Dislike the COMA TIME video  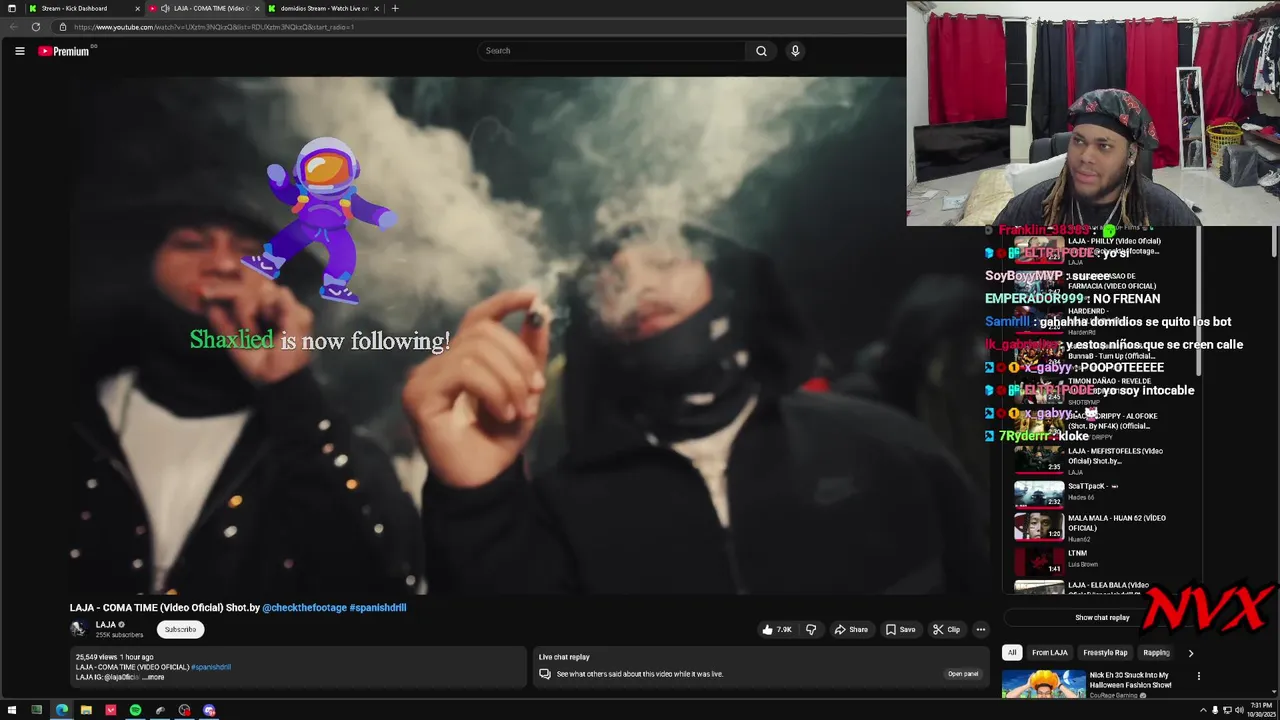tap(811, 629)
